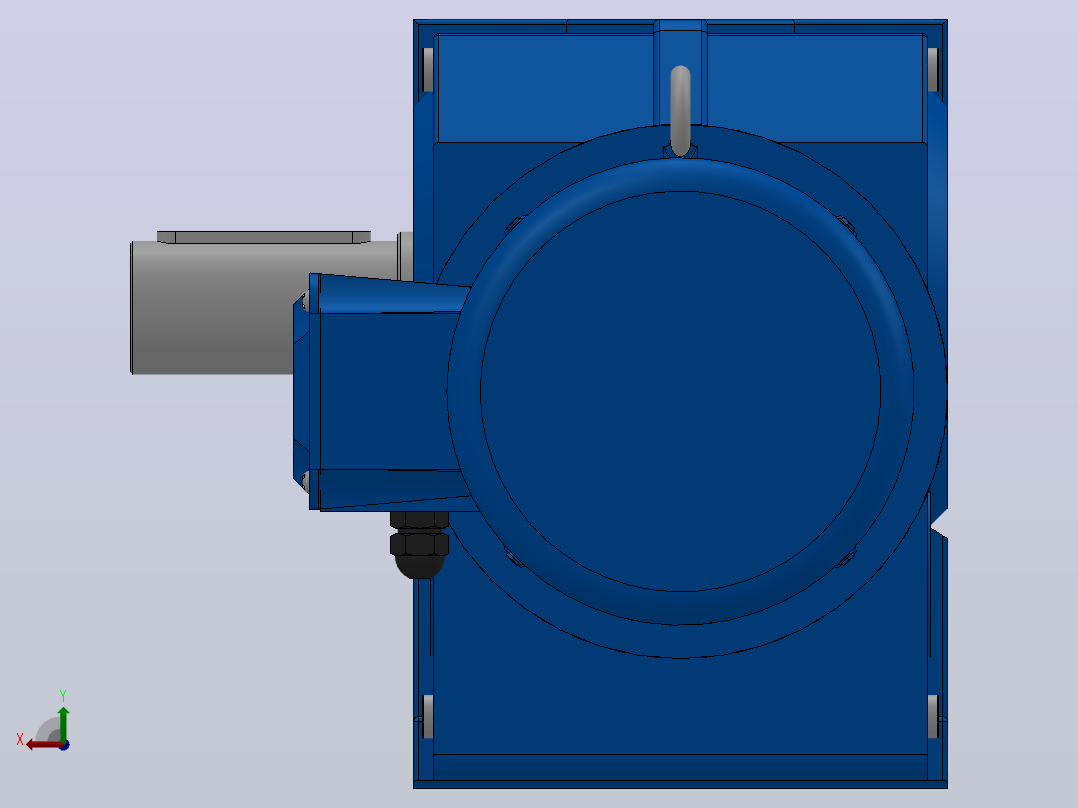1078x808 pixels.
Task: Select the gray output shaft cylinder
Action: tap(212, 307)
